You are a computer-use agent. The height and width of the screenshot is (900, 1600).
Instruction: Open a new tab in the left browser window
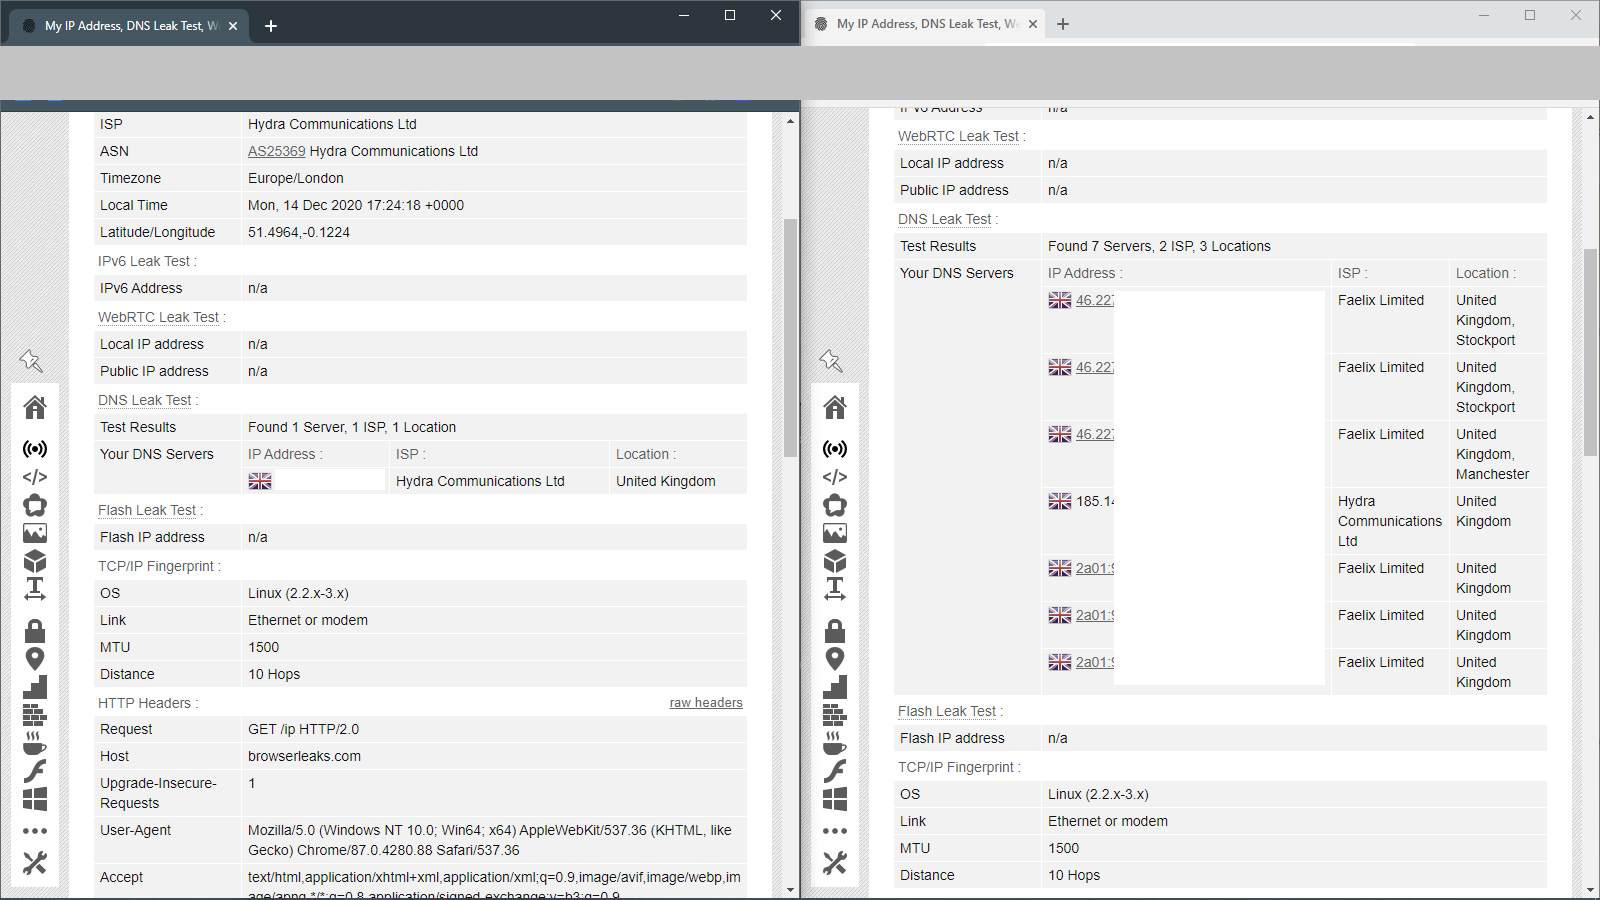click(271, 26)
